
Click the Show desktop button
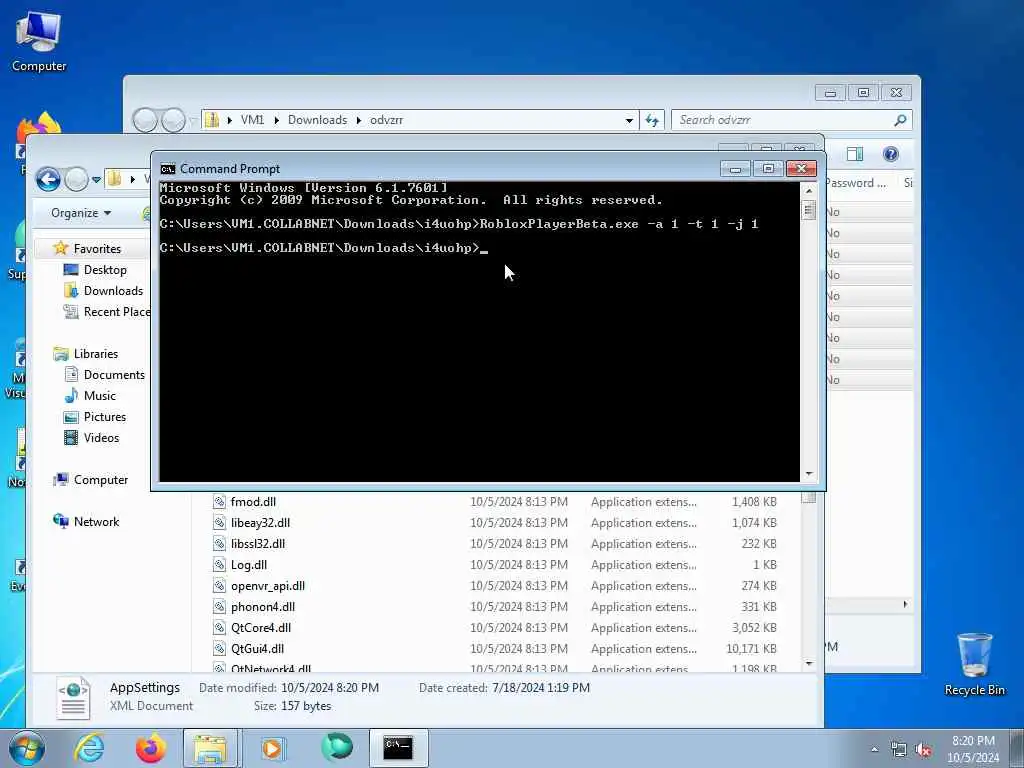1017,748
